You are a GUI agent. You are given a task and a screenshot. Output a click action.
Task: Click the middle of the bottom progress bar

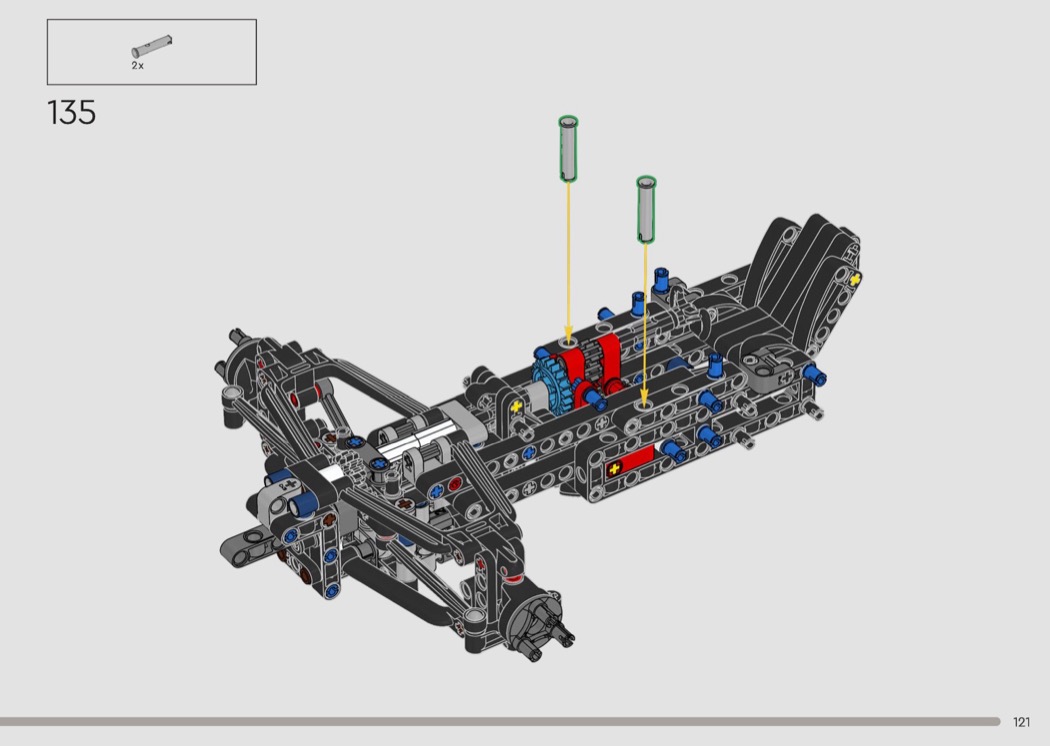(500, 721)
